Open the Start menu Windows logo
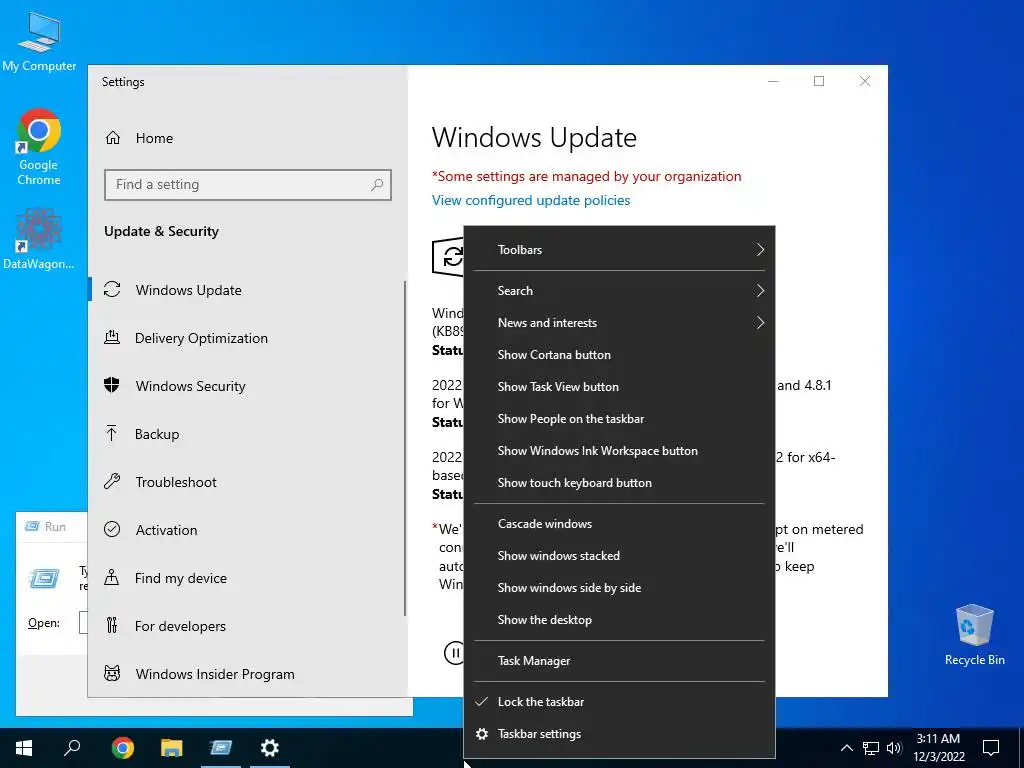1024x768 pixels. [24, 748]
